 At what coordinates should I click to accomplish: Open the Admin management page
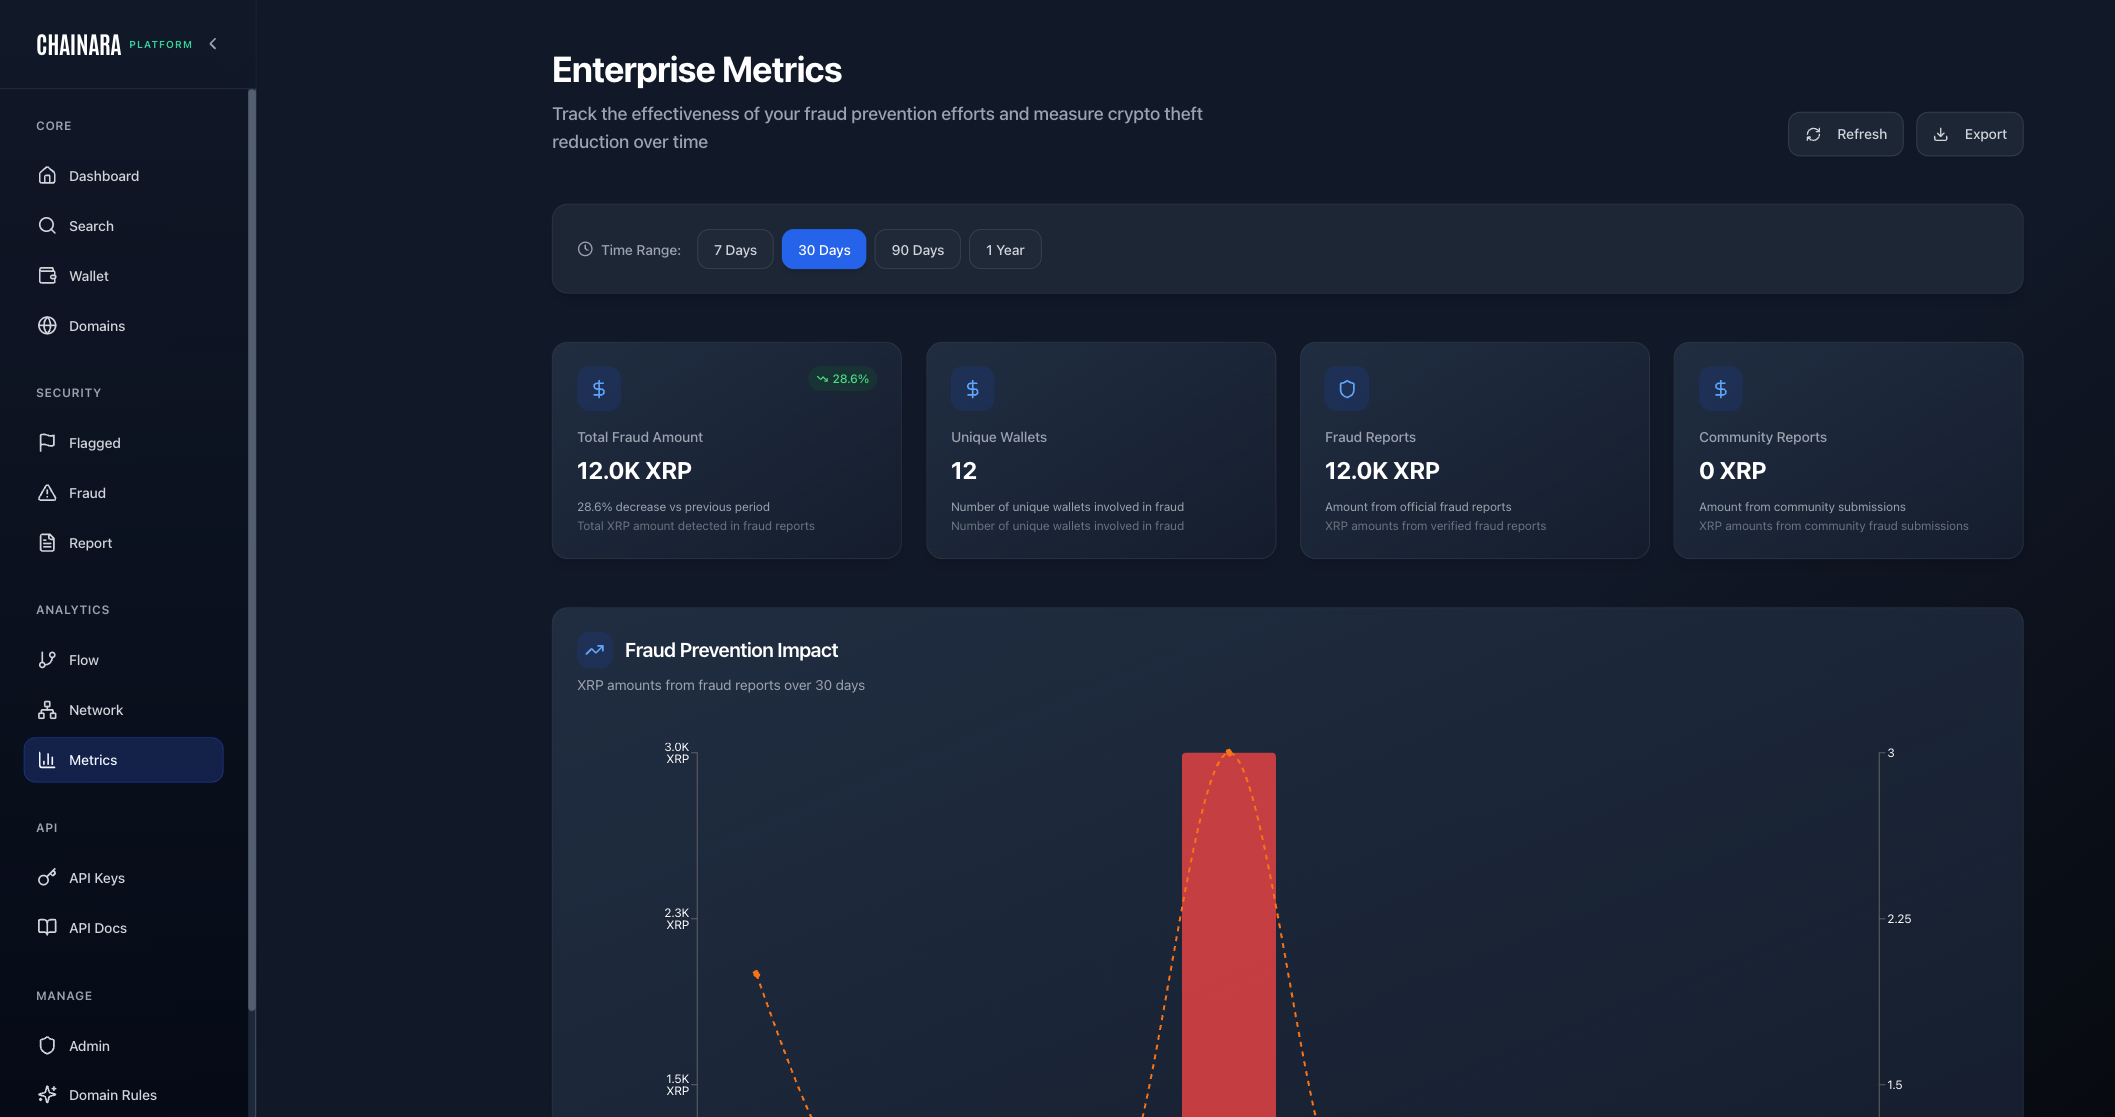point(123,1045)
